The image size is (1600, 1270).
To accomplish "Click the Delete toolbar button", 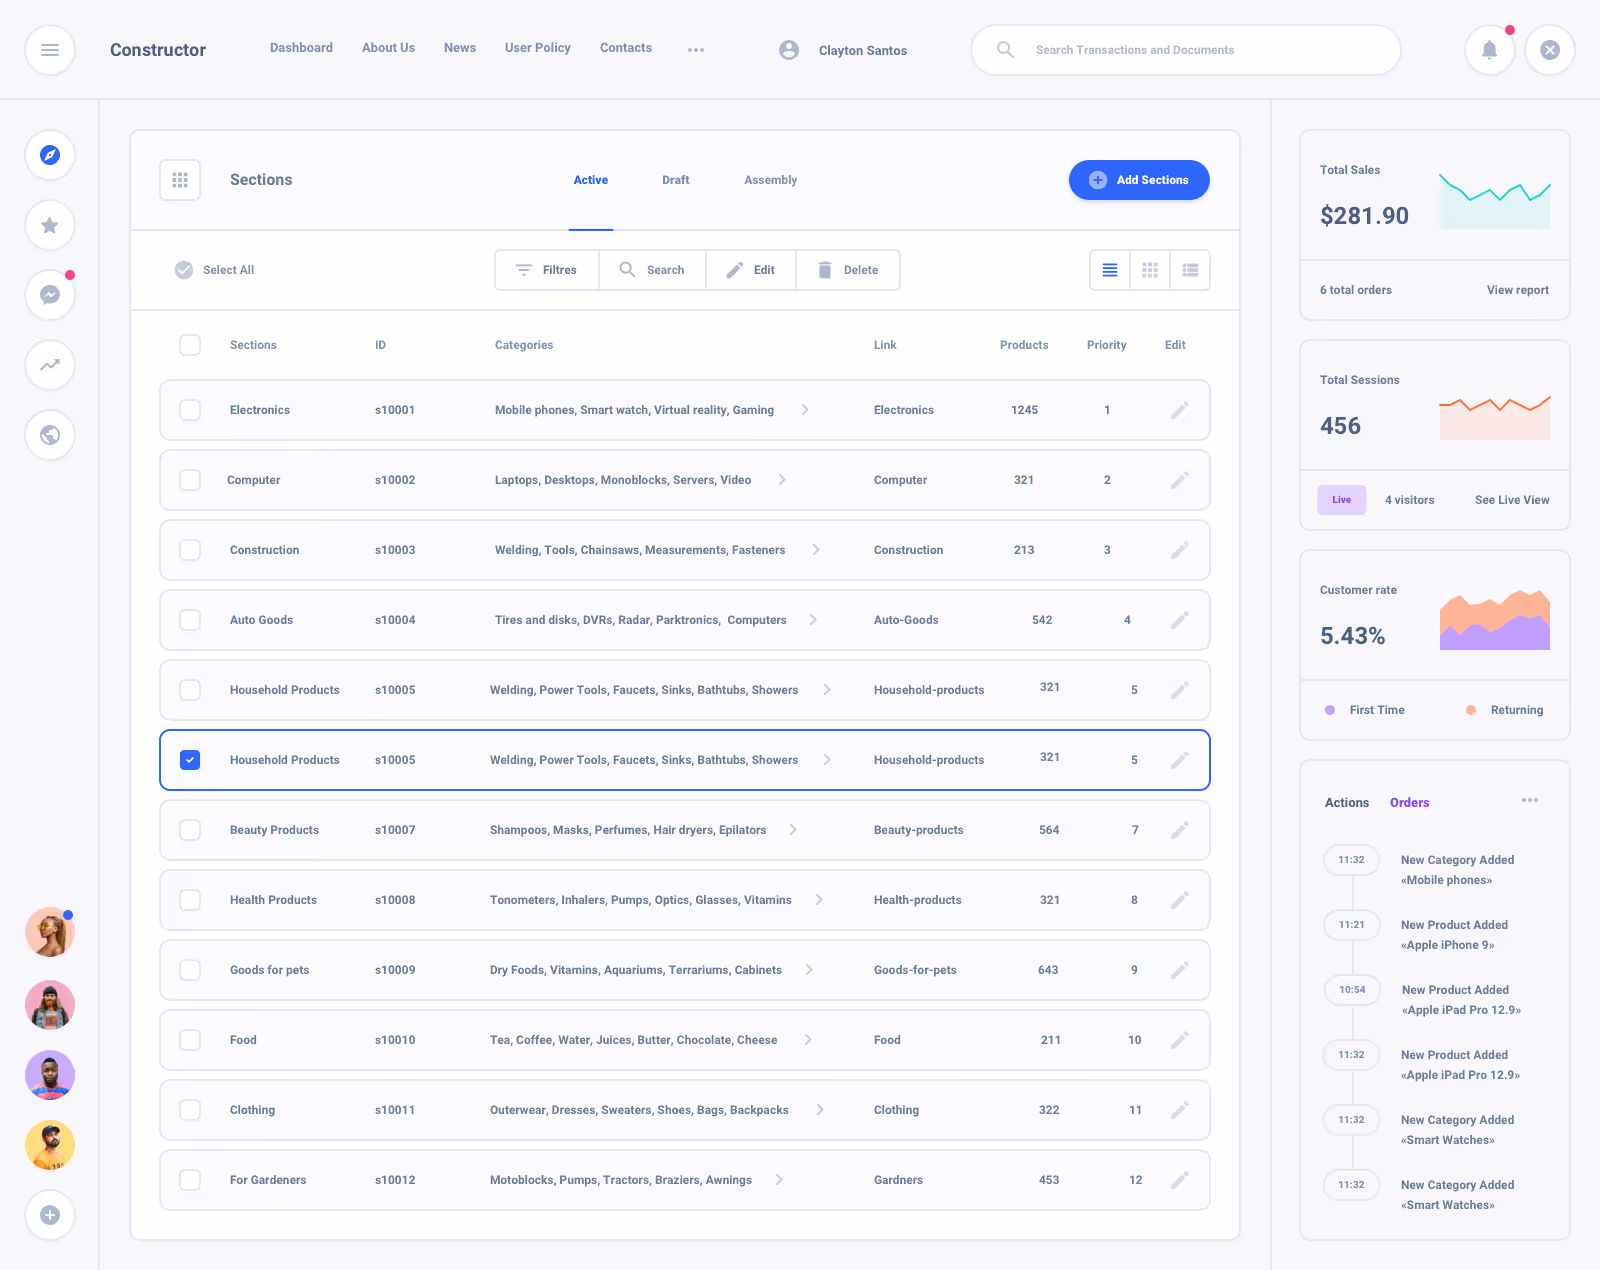I will point(848,270).
